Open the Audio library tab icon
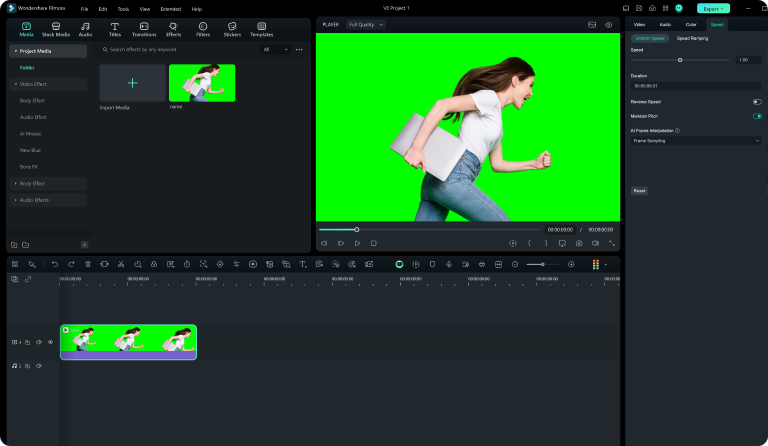The image size is (768, 446). (x=85, y=29)
